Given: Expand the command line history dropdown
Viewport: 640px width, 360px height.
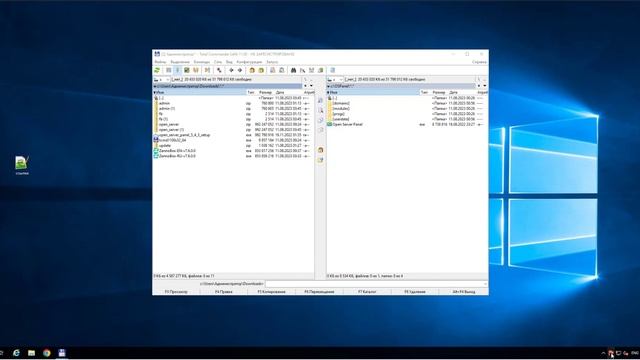Looking at the screenshot, I should [485, 284].
